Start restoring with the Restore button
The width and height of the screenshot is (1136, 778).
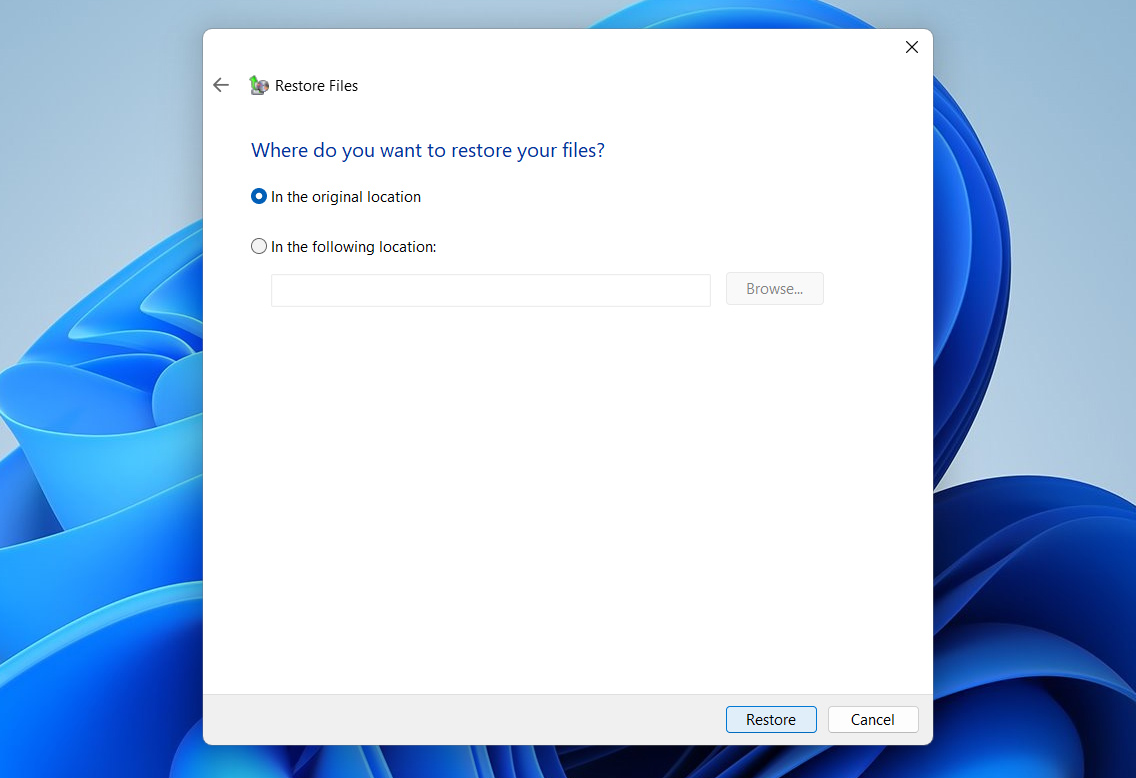pyautogui.click(x=771, y=719)
